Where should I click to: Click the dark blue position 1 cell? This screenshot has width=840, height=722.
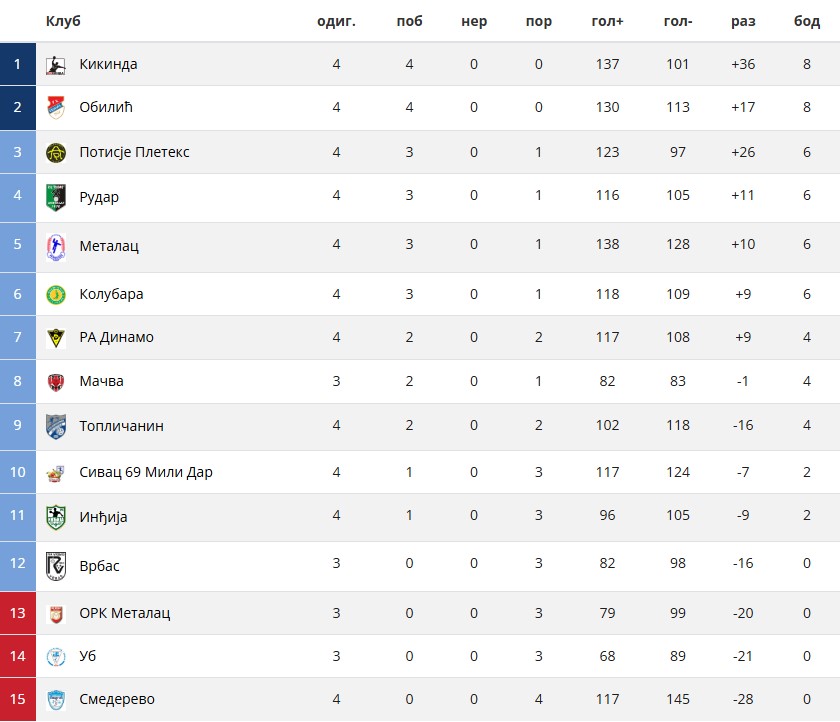[x=18, y=64]
